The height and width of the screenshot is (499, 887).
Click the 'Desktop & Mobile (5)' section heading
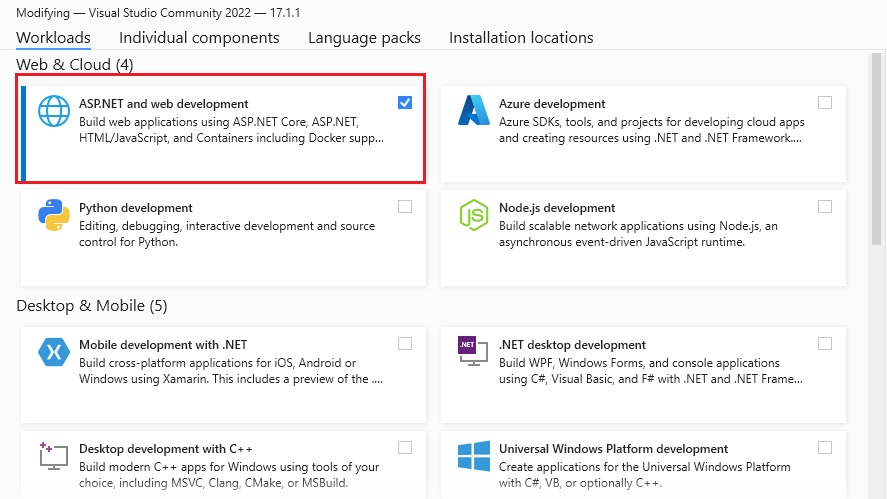click(92, 306)
